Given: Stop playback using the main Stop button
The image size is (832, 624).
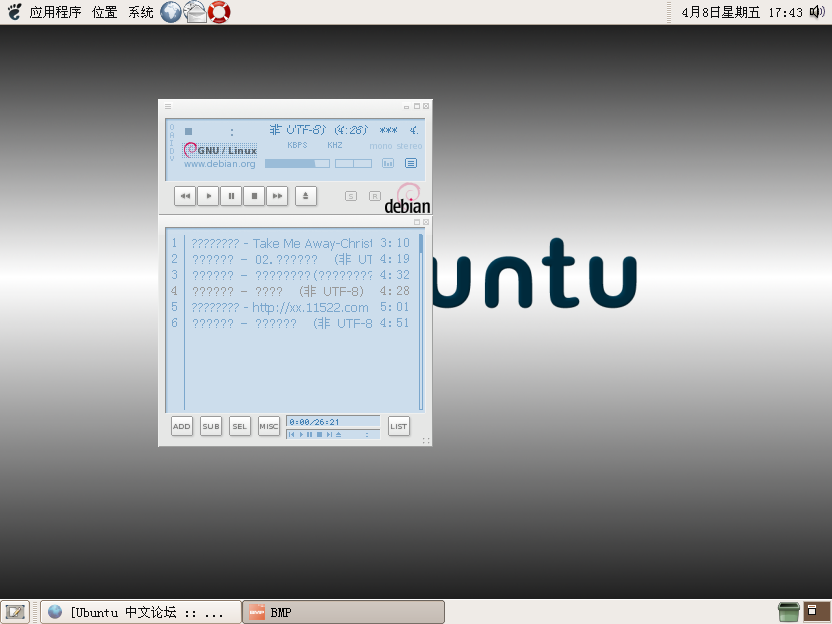Looking at the screenshot, I should (x=254, y=196).
